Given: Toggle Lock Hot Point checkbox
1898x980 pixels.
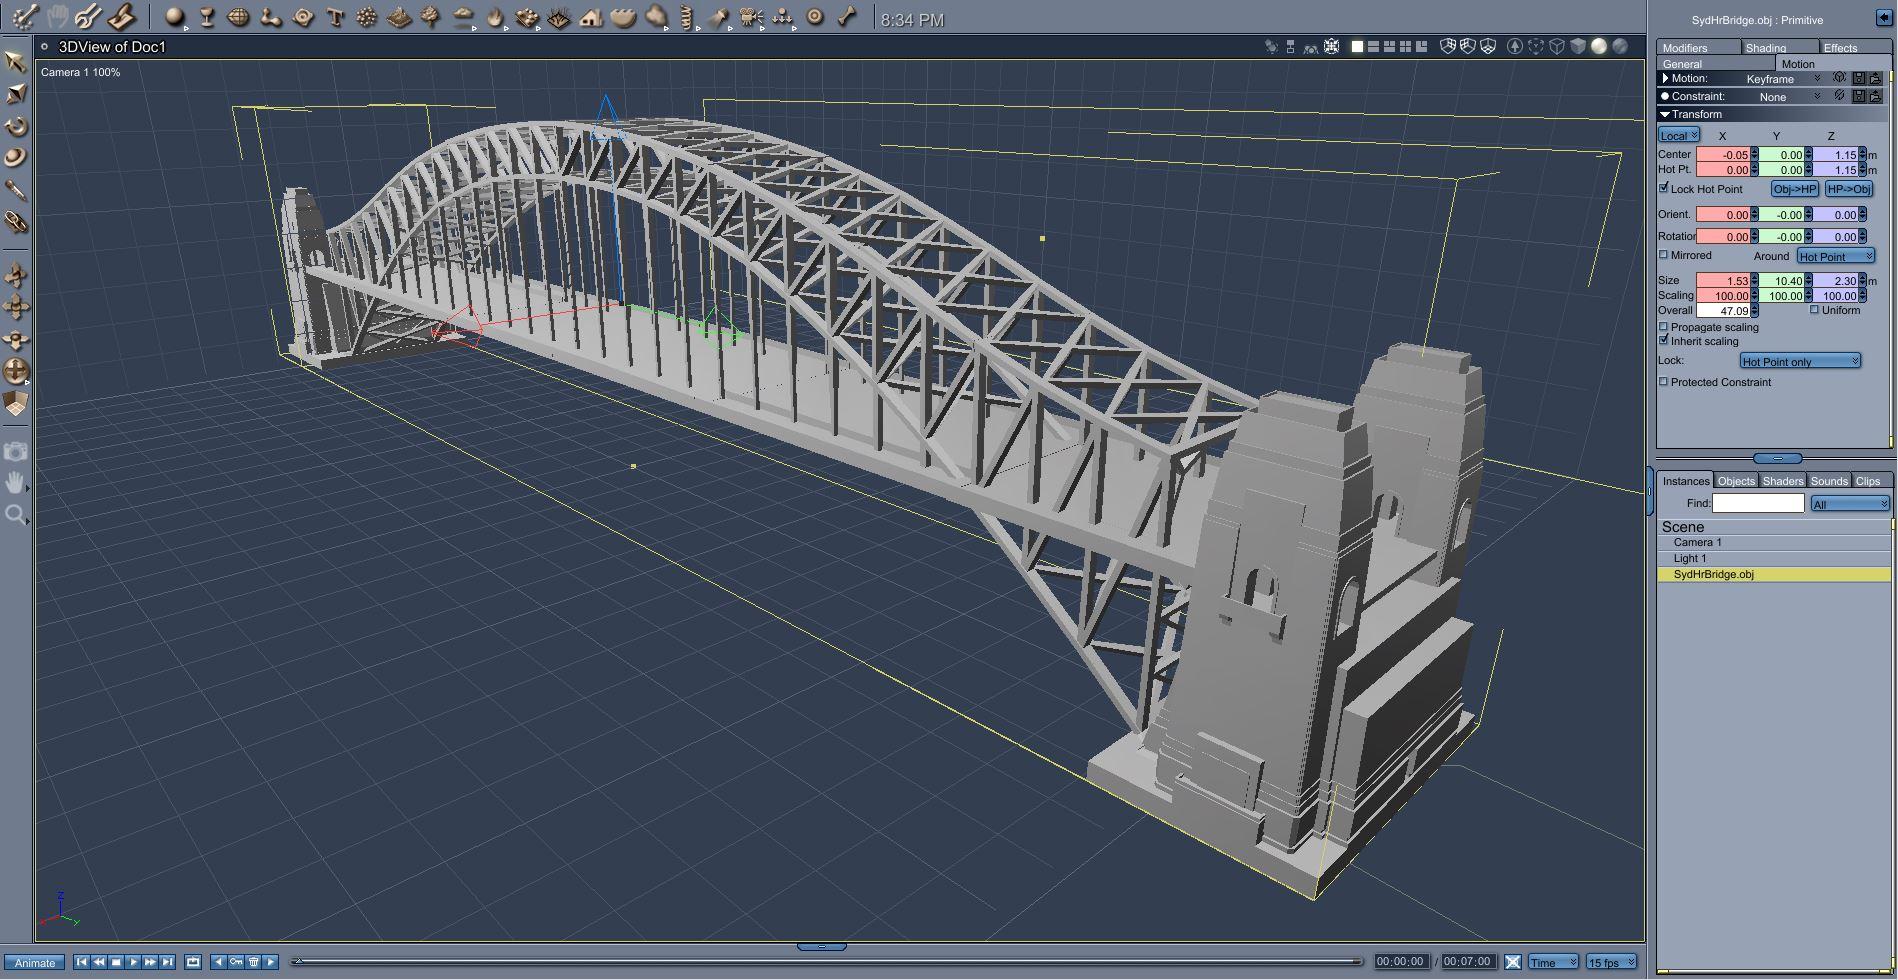Looking at the screenshot, I should click(1664, 188).
